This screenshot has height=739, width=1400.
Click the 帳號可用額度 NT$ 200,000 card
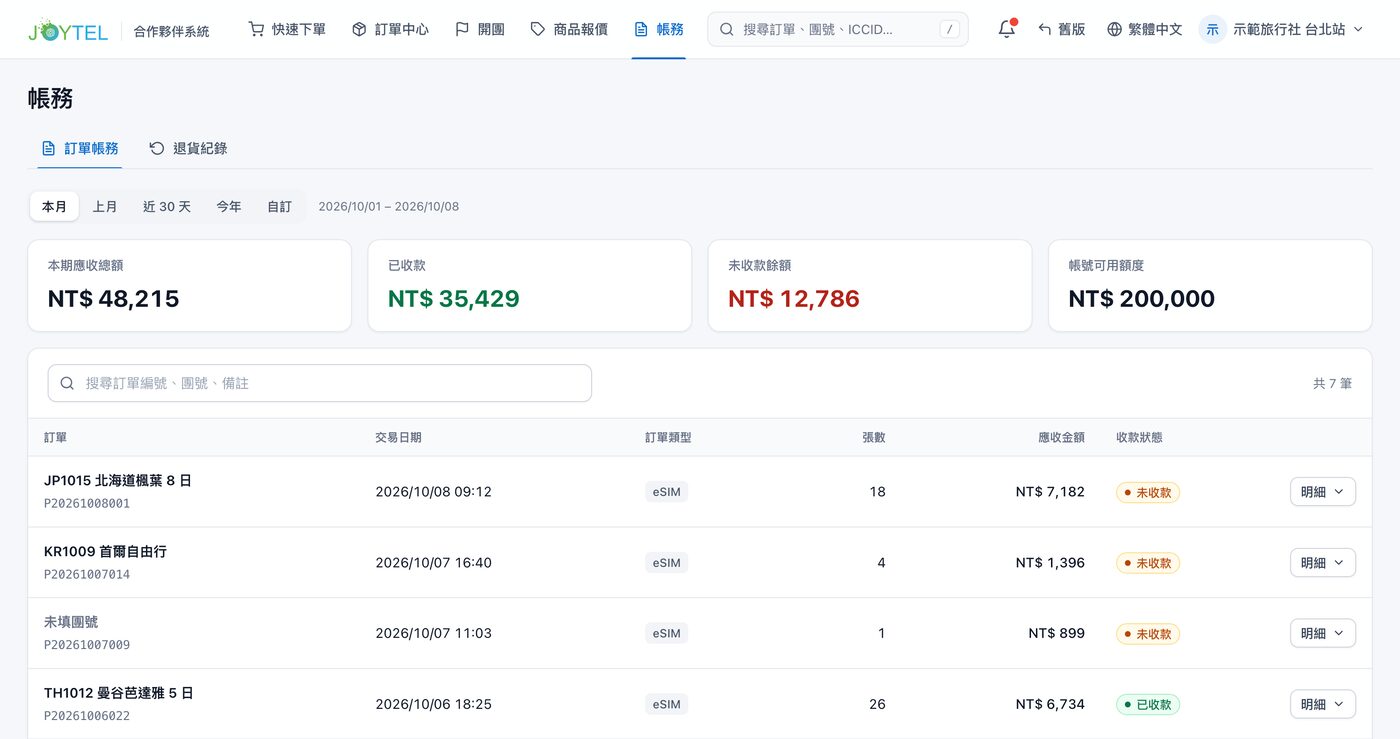tap(1210, 286)
